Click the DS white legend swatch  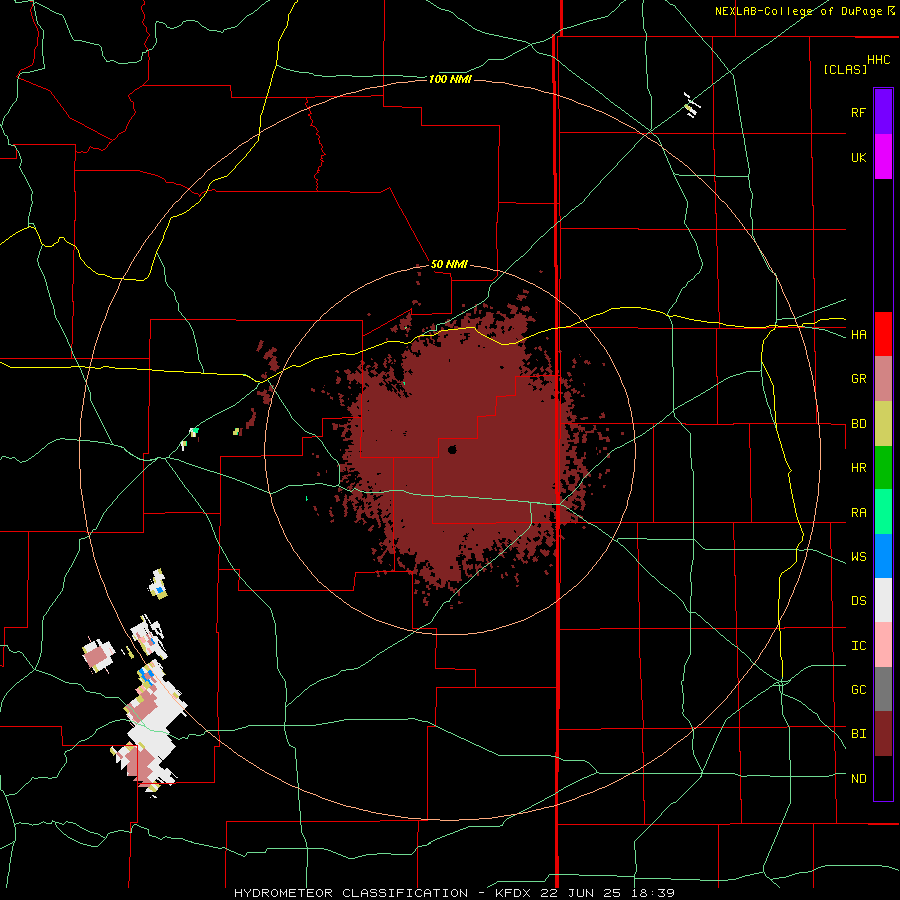pos(883,600)
